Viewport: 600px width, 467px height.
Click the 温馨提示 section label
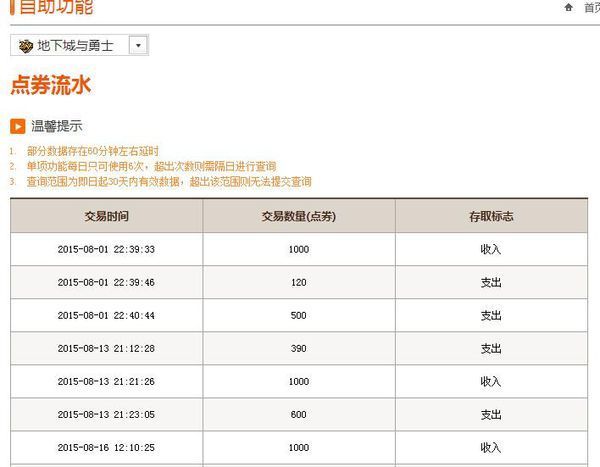[x=57, y=126]
